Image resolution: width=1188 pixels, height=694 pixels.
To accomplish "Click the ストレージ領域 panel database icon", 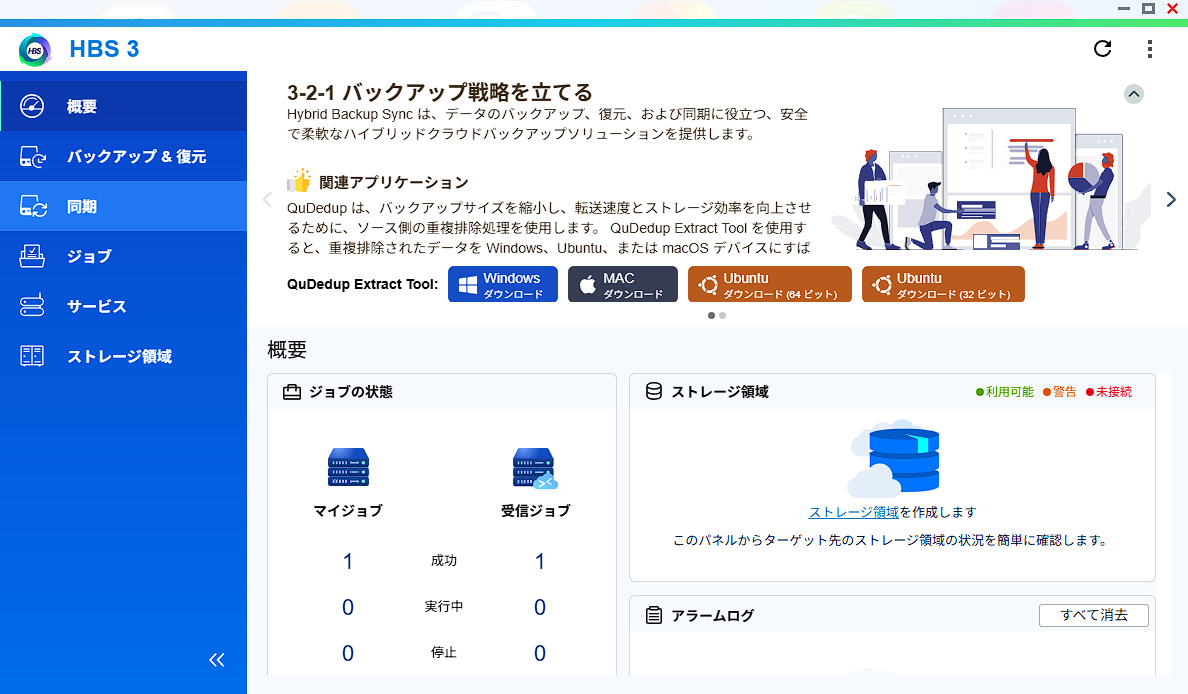I will click(x=654, y=392).
